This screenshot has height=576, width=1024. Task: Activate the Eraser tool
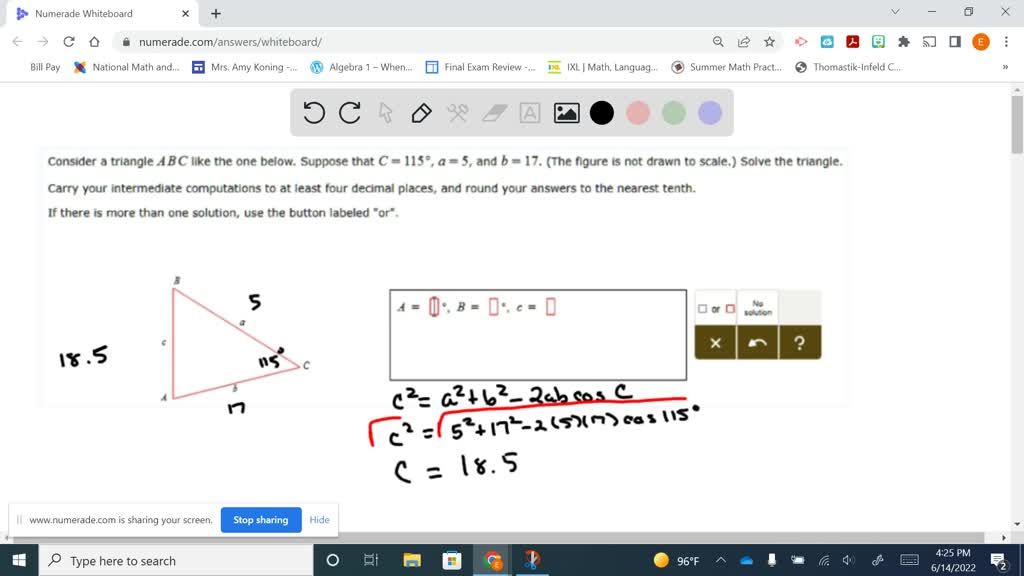(492, 112)
